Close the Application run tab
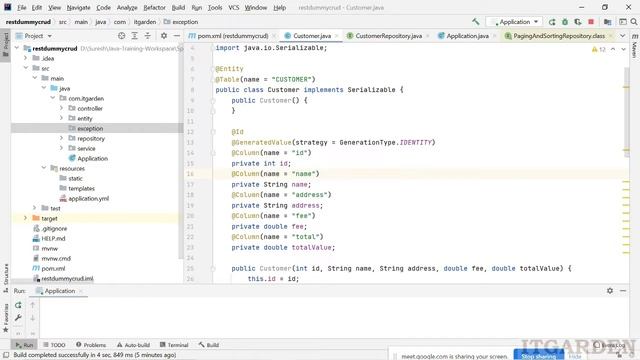The width and height of the screenshot is (640, 360). 81,291
